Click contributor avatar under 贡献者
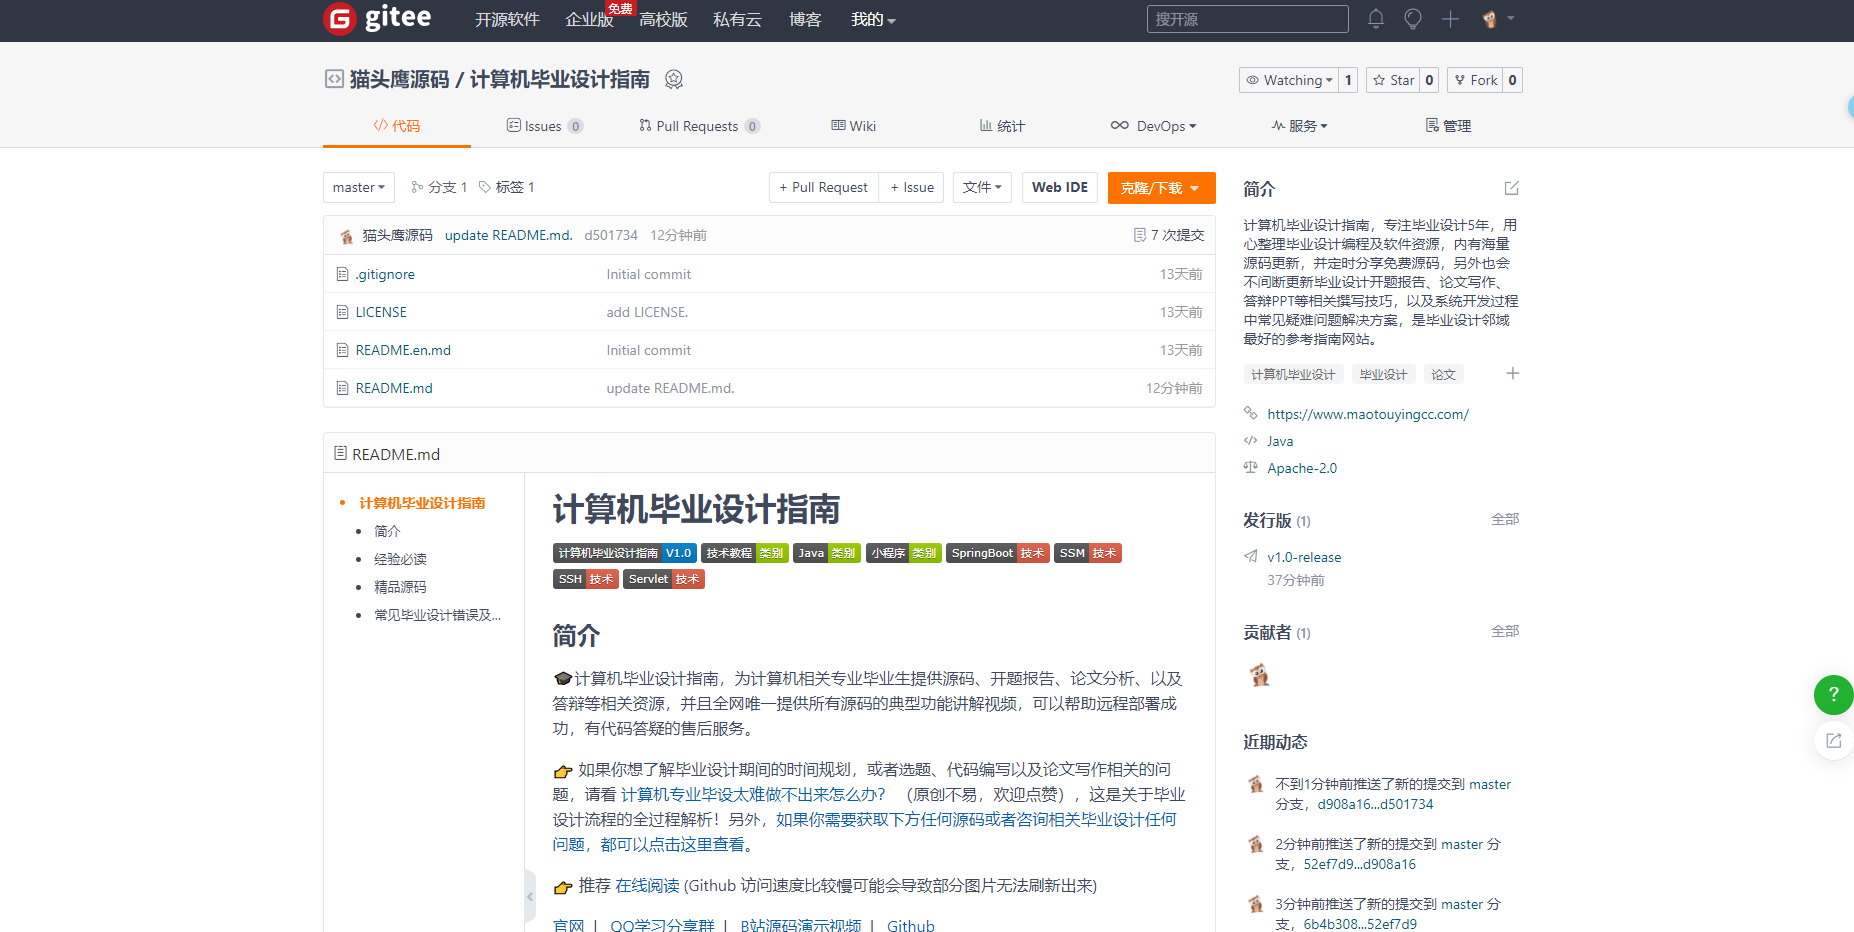Screen dimensions: 1854x932 1259,675
